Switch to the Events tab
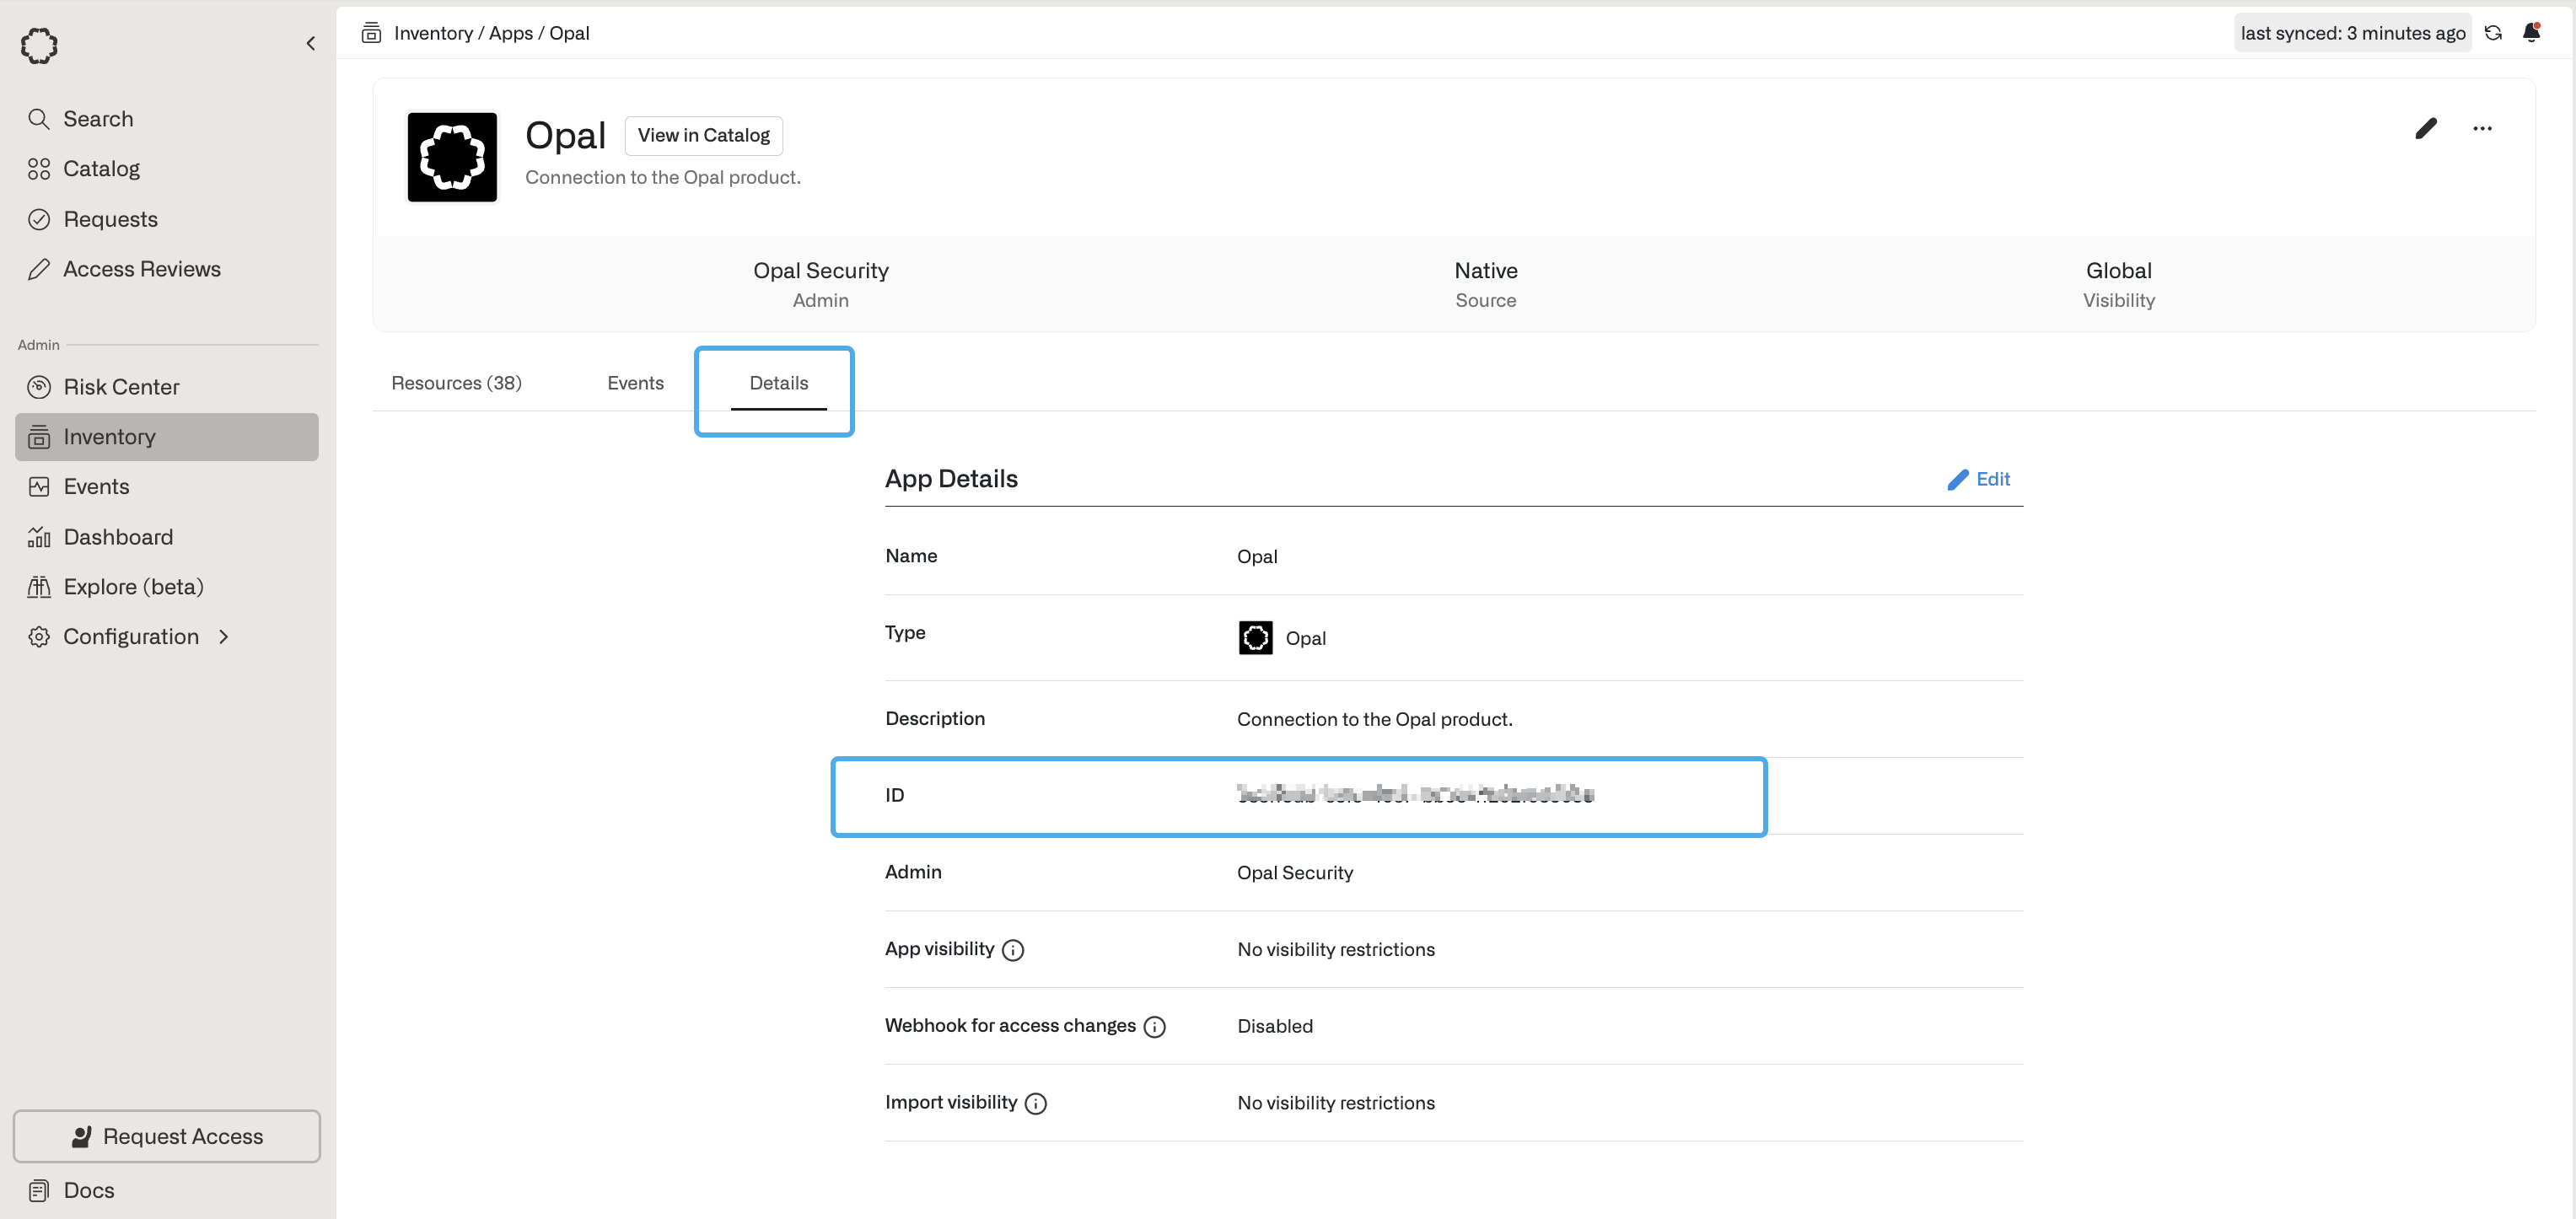The image size is (2576, 1219). click(x=635, y=383)
